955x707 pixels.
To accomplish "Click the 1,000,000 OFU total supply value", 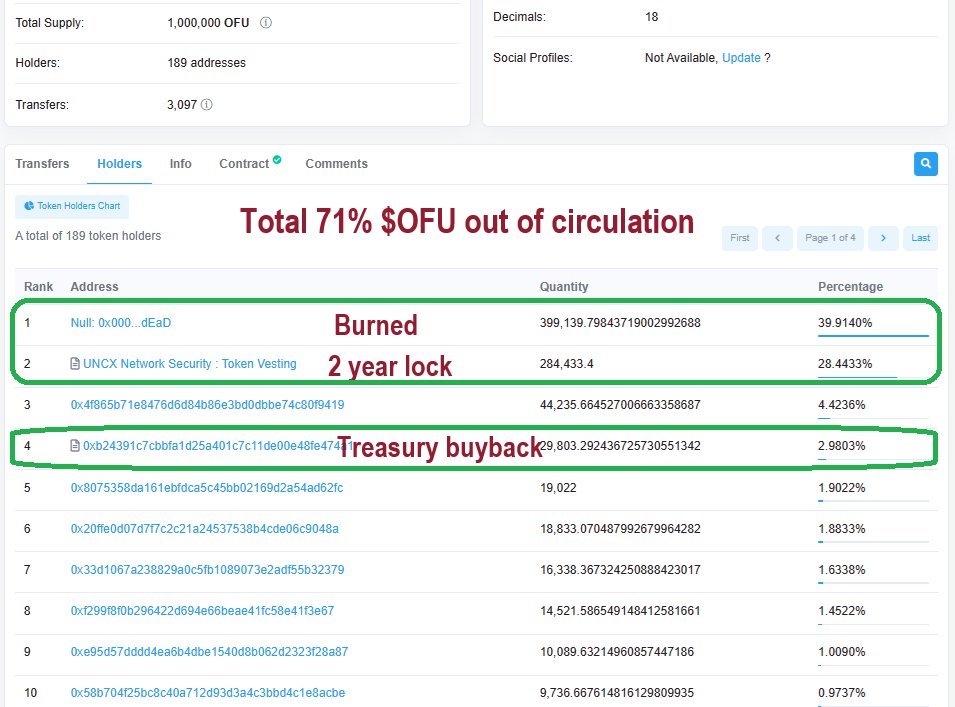I will click(208, 23).
